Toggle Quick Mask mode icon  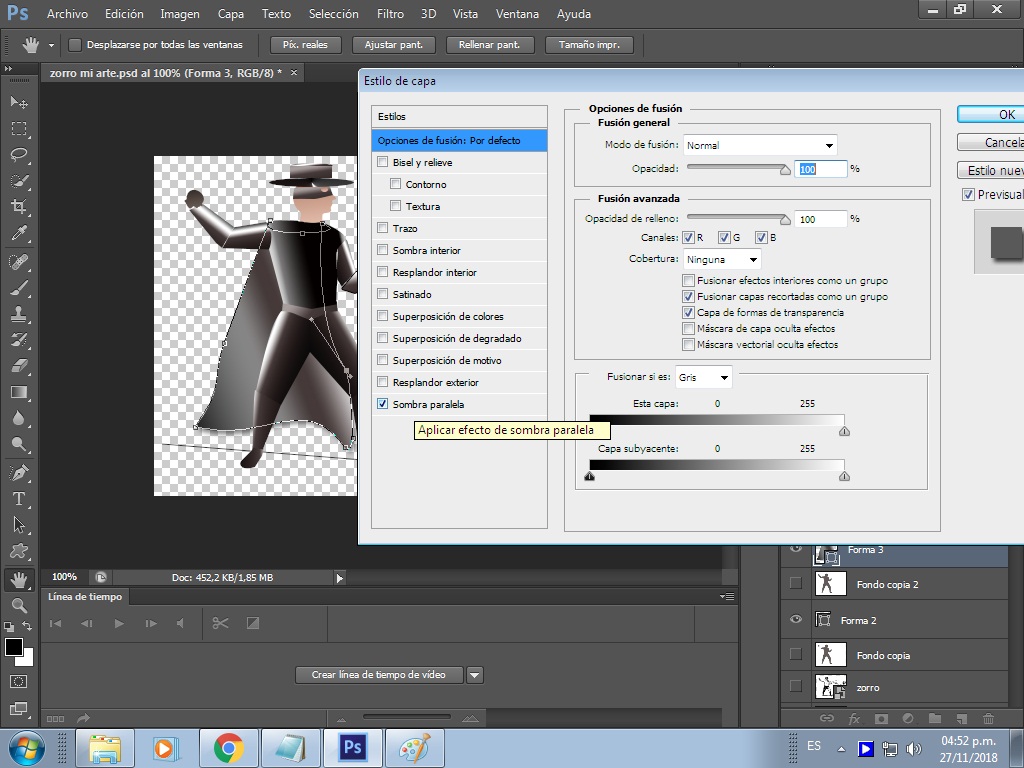tap(19, 682)
